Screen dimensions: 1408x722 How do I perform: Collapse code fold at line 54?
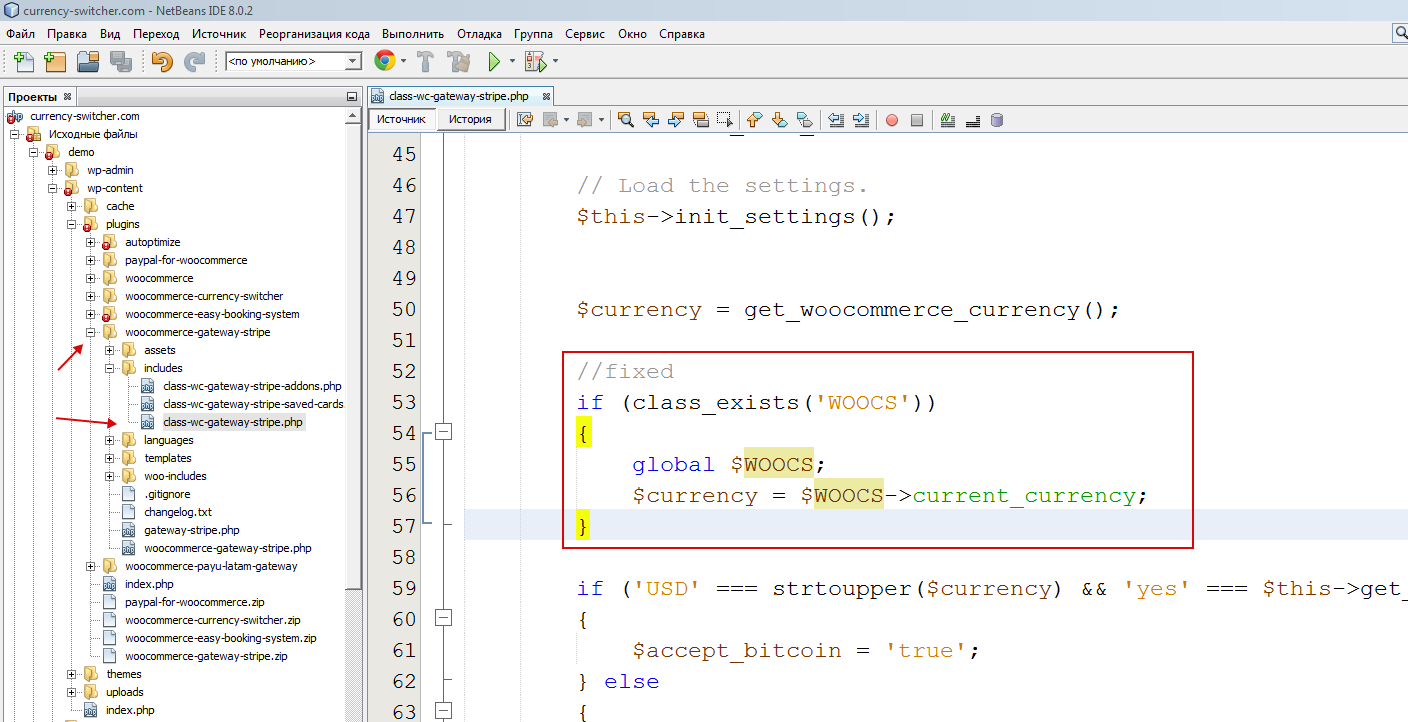(444, 432)
